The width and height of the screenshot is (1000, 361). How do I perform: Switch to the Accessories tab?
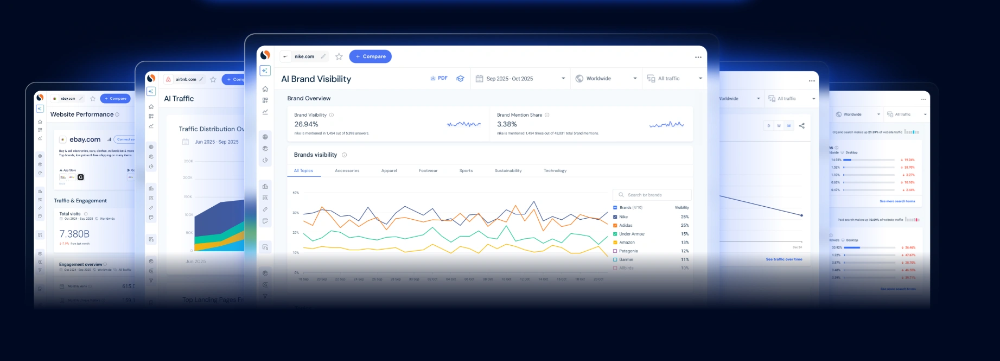(x=347, y=171)
